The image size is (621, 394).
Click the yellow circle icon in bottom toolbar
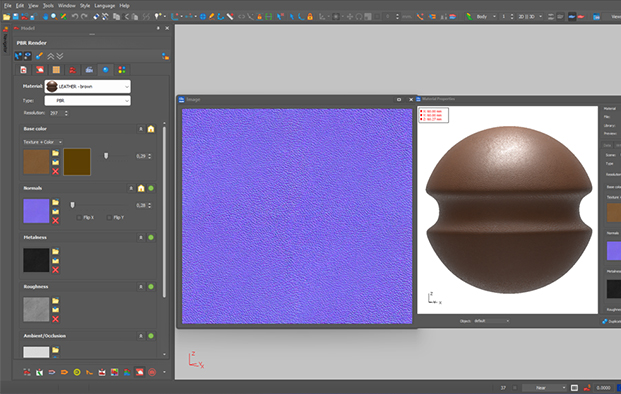click(x=77, y=372)
